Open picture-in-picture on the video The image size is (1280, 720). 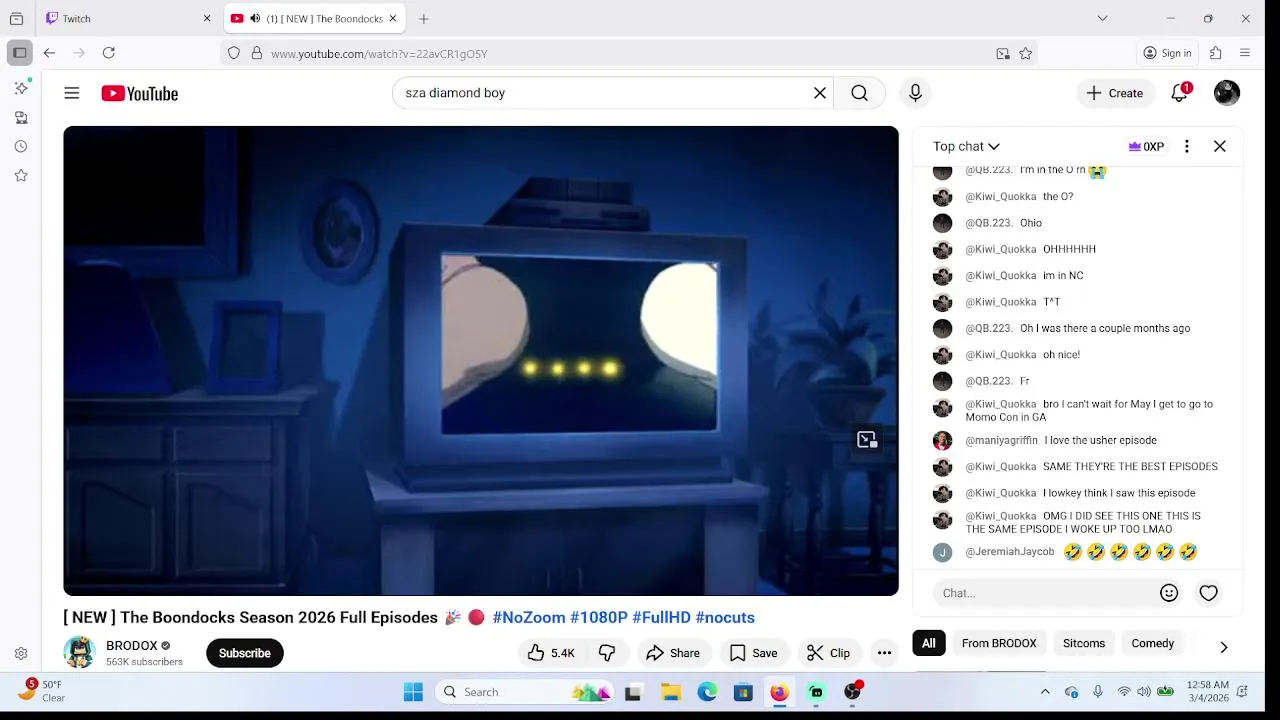tap(867, 440)
